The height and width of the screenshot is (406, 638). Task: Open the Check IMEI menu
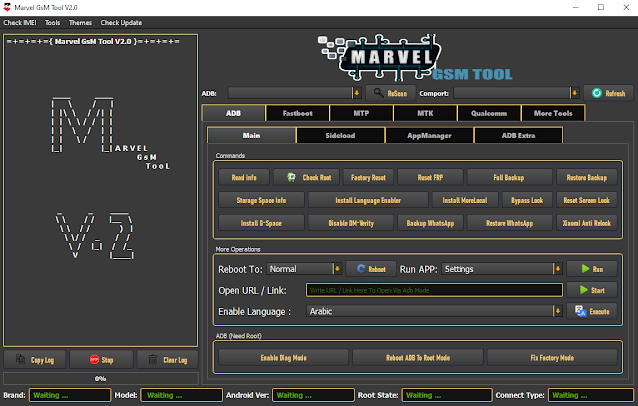[x=20, y=23]
